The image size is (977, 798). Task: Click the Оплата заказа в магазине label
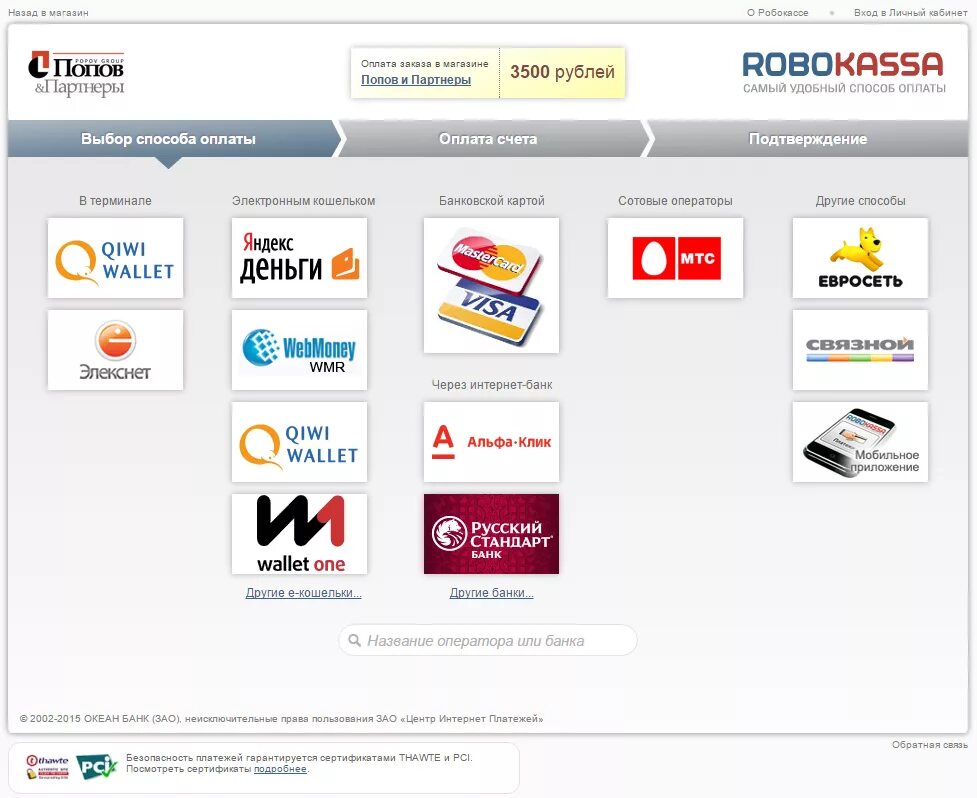[x=425, y=64]
